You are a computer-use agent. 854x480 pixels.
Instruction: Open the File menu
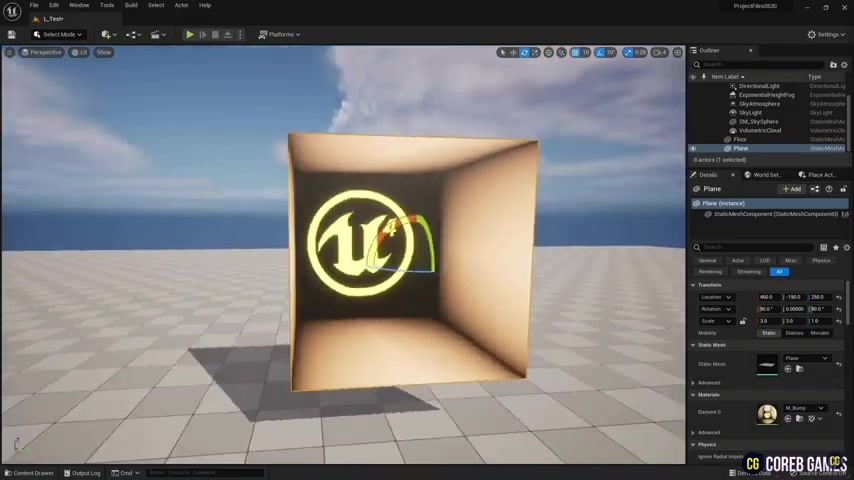(34, 5)
